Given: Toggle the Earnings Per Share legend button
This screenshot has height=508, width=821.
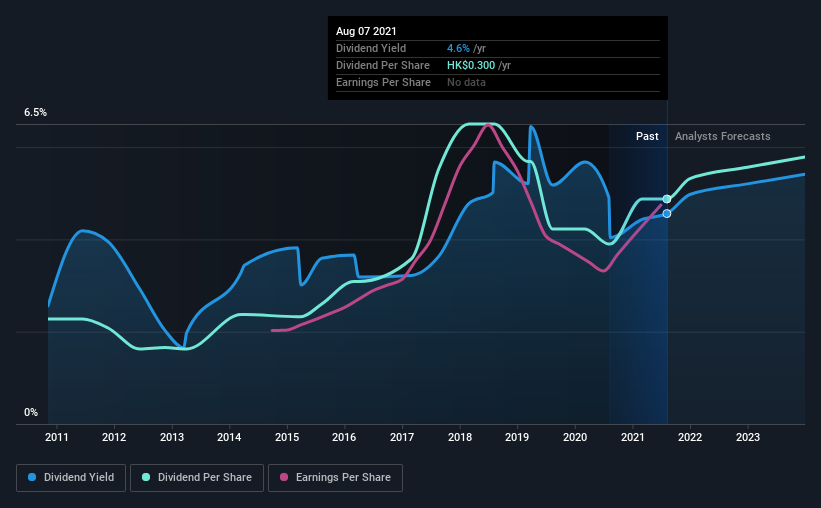Looking at the screenshot, I should point(335,478).
